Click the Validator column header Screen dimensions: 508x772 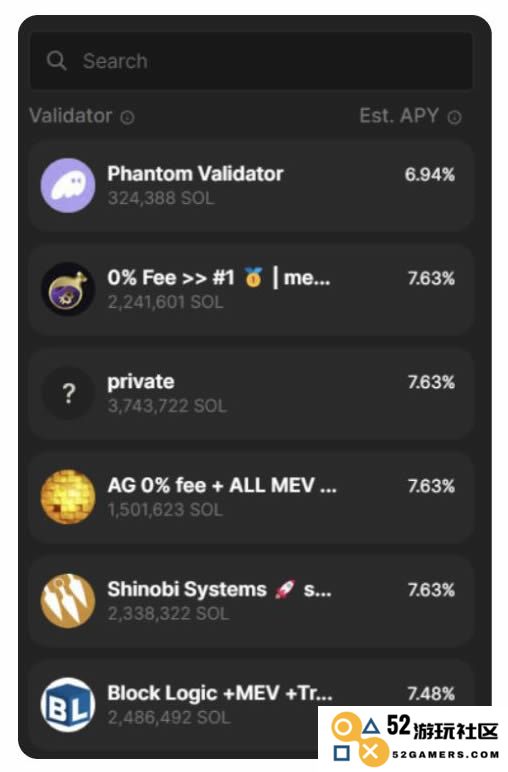pos(70,116)
